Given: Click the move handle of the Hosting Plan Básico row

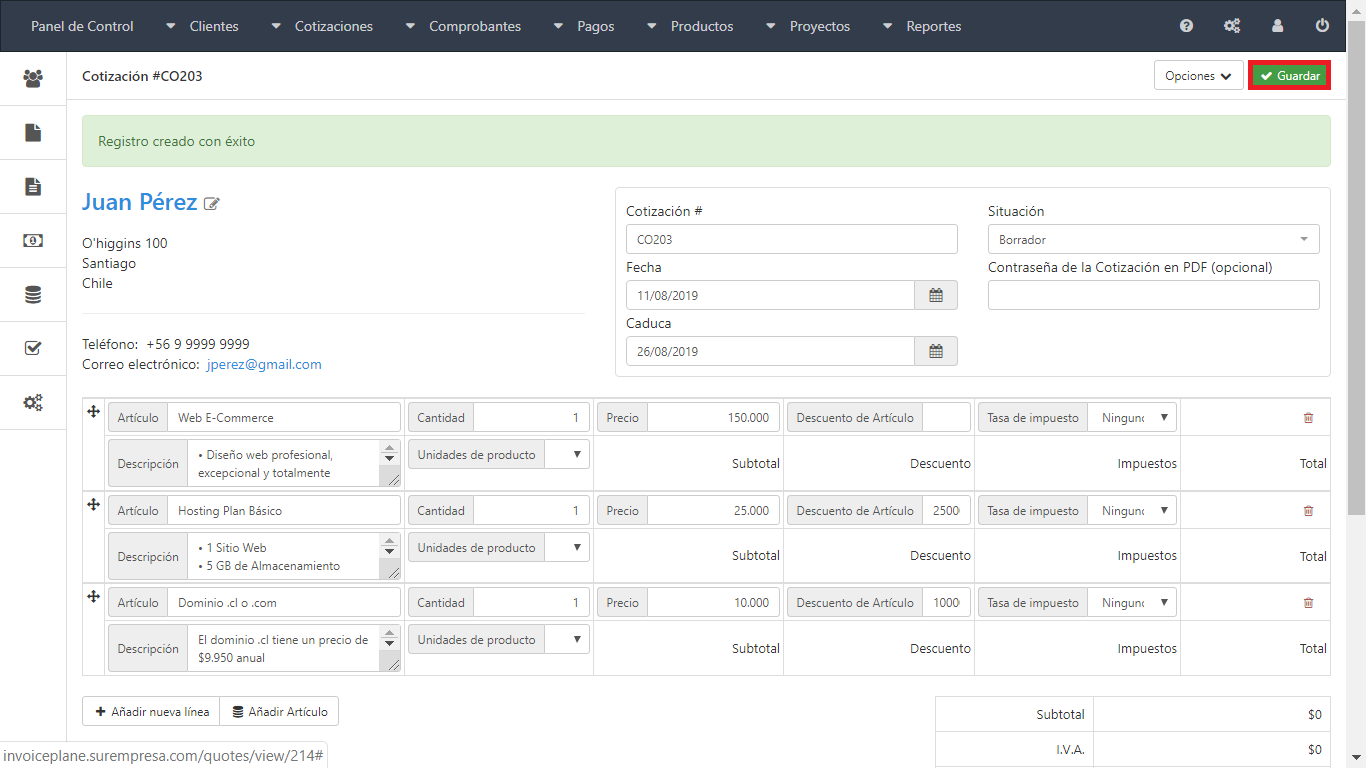Looking at the screenshot, I should tap(93, 504).
